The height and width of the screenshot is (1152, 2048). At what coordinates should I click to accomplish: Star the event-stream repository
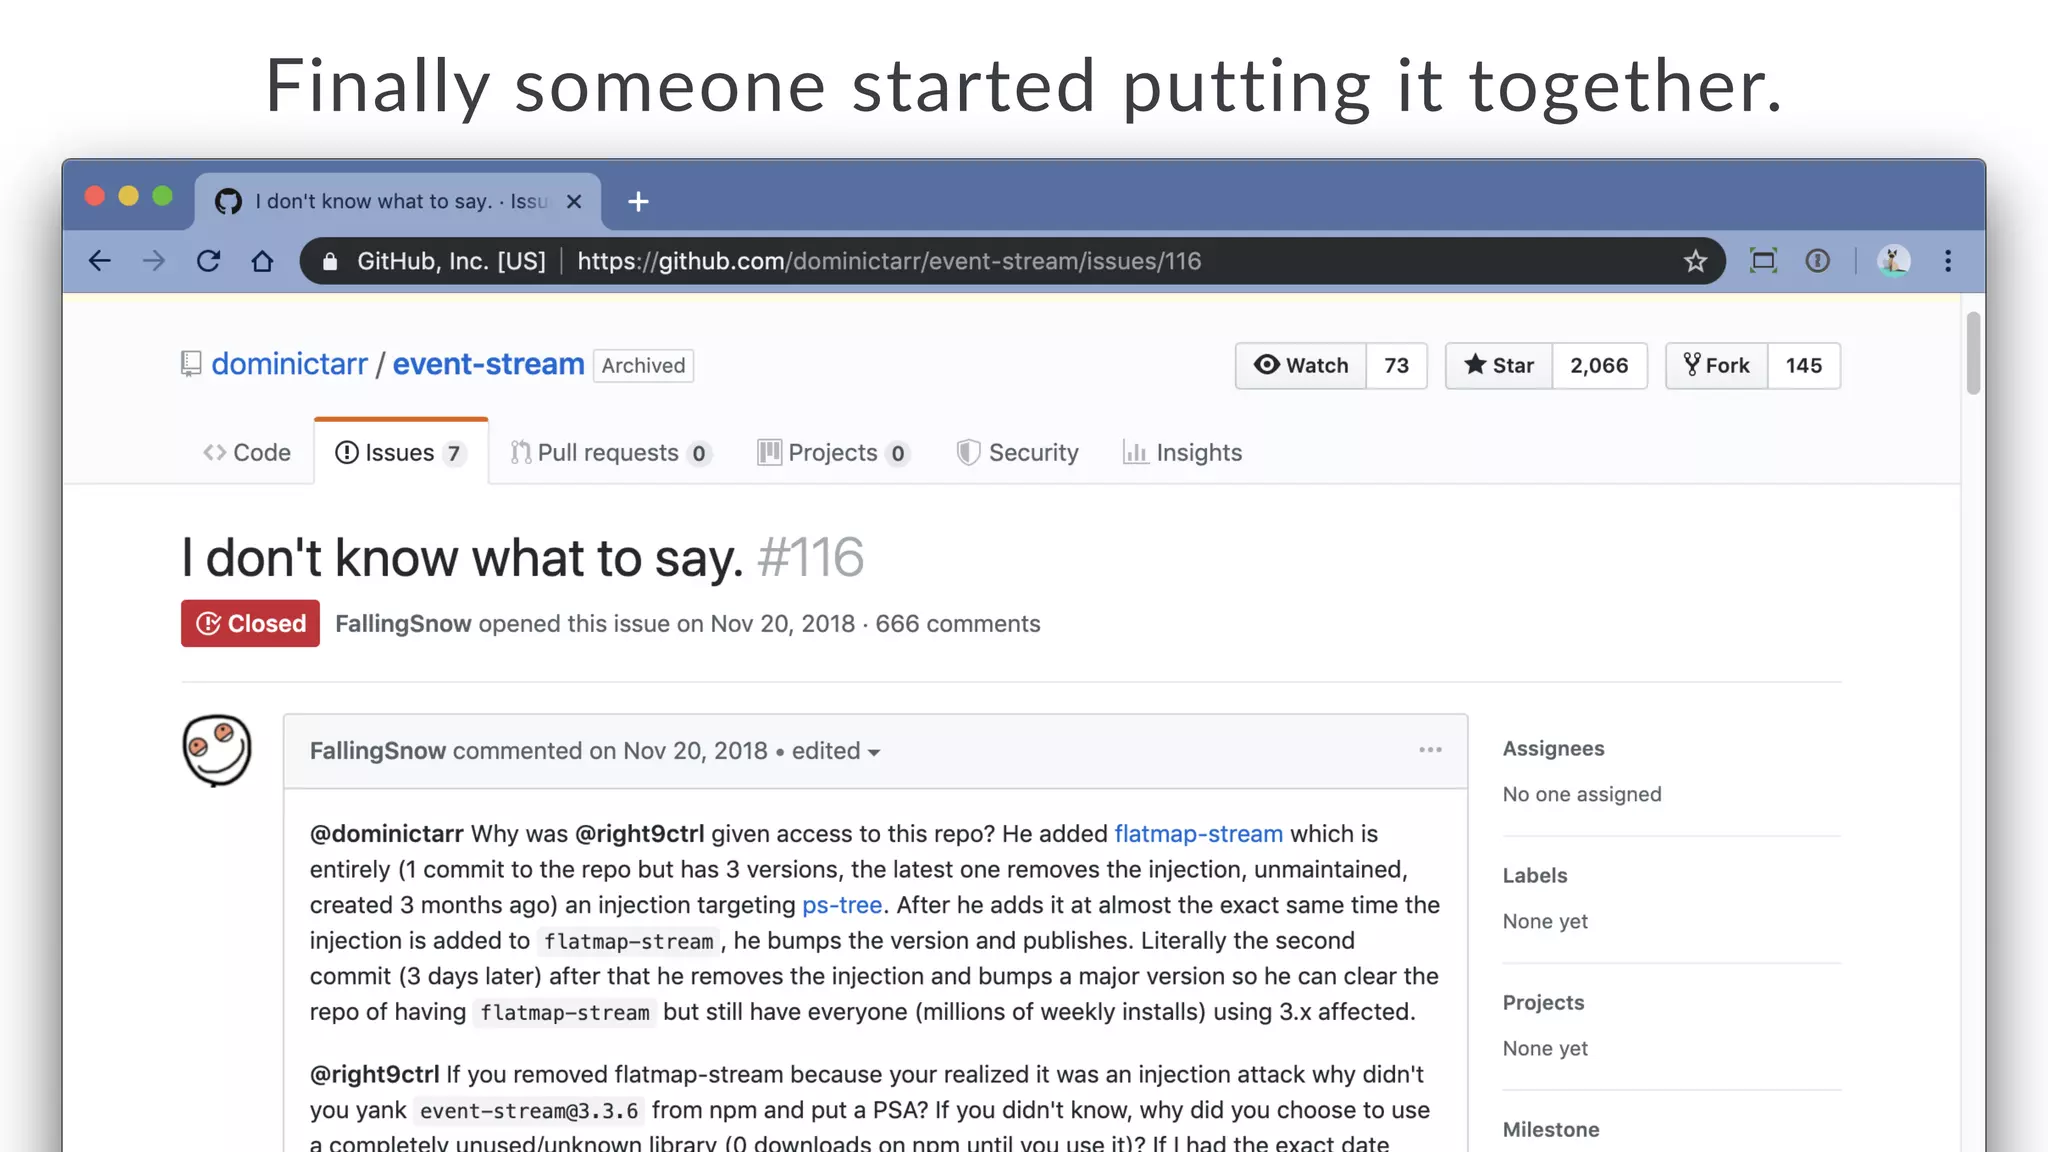[1499, 366]
